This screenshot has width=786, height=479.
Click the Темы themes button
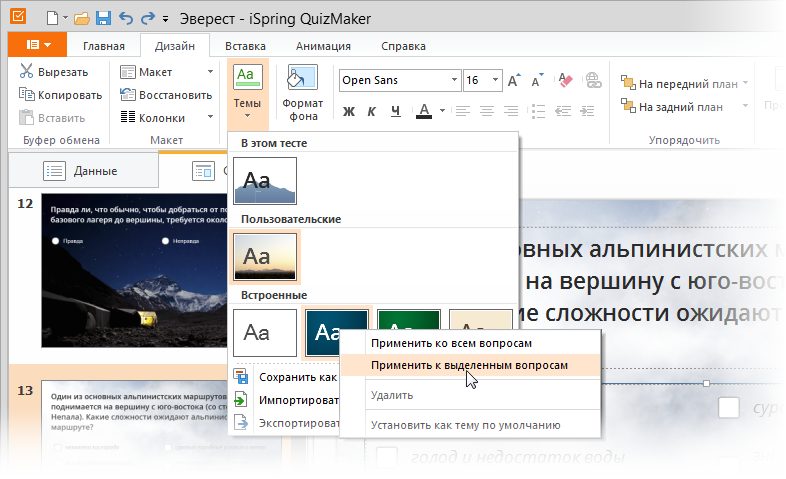pyautogui.click(x=248, y=93)
